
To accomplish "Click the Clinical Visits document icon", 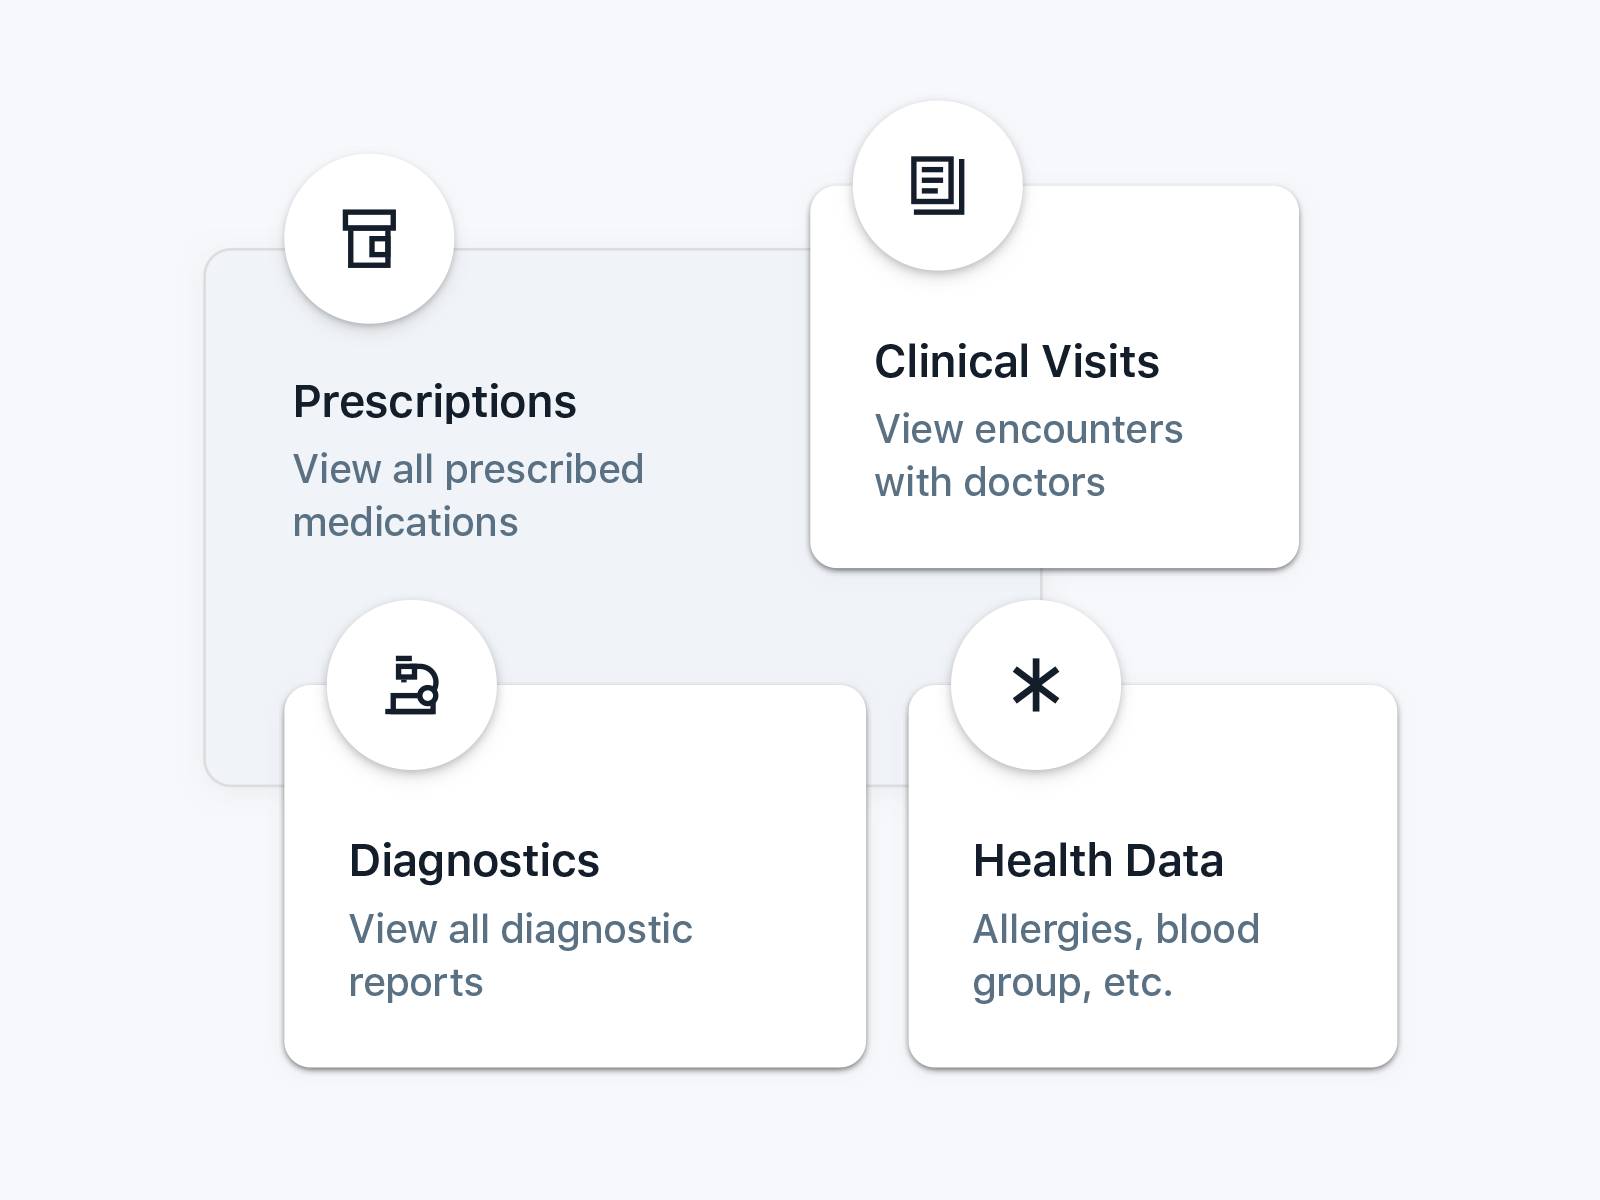I will tap(937, 186).
